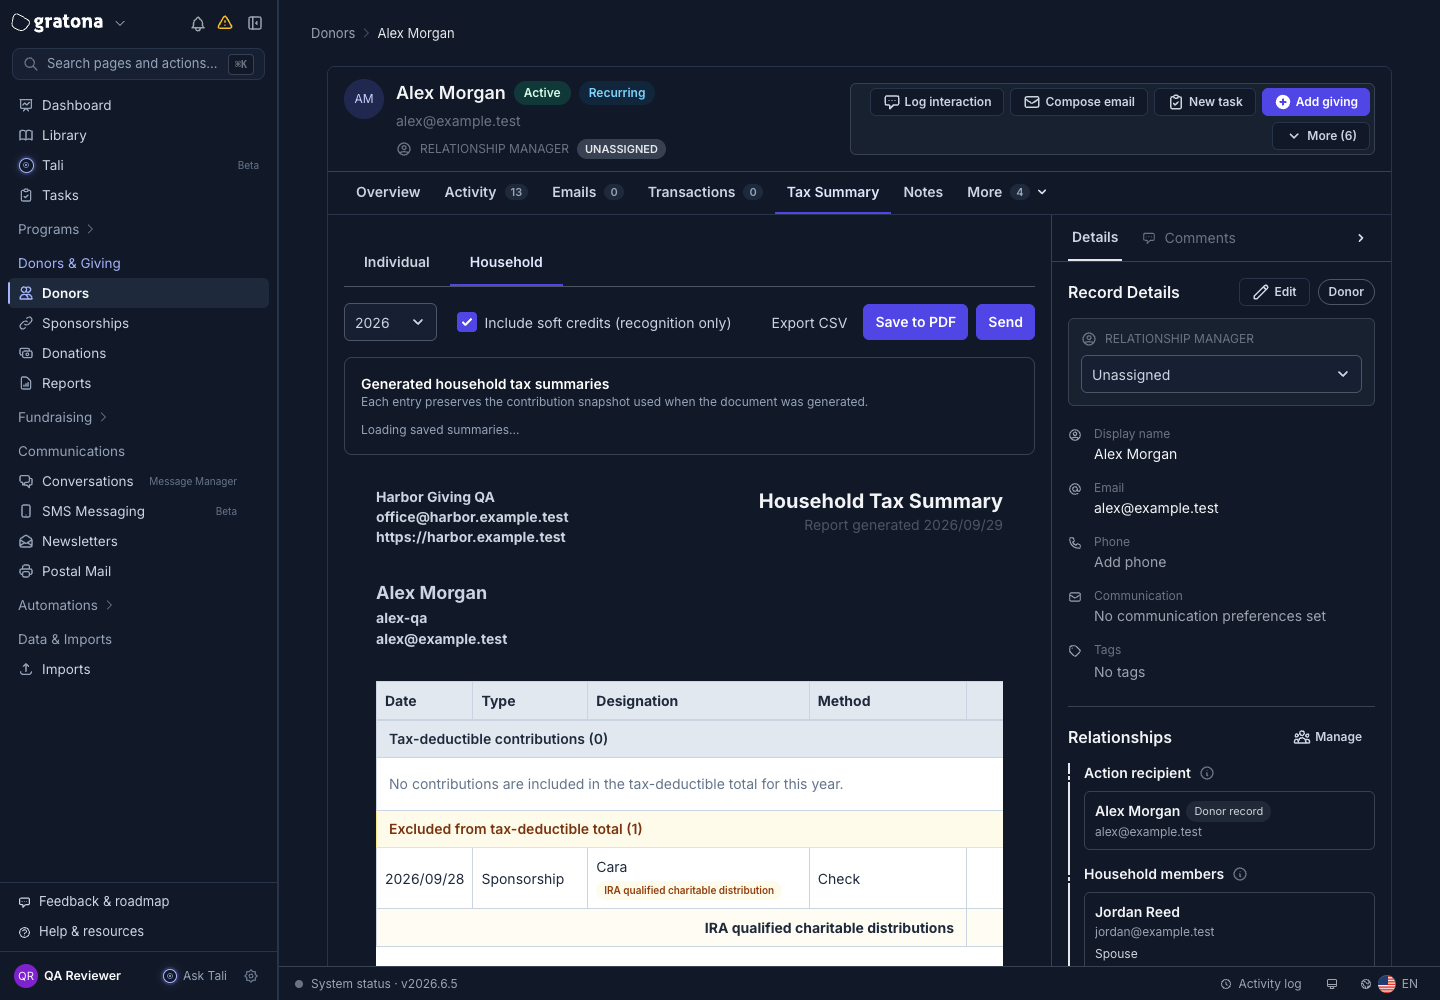This screenshot has width=1440, height=1000.
Task: Click the Send button
Action: coord(1005,322)
